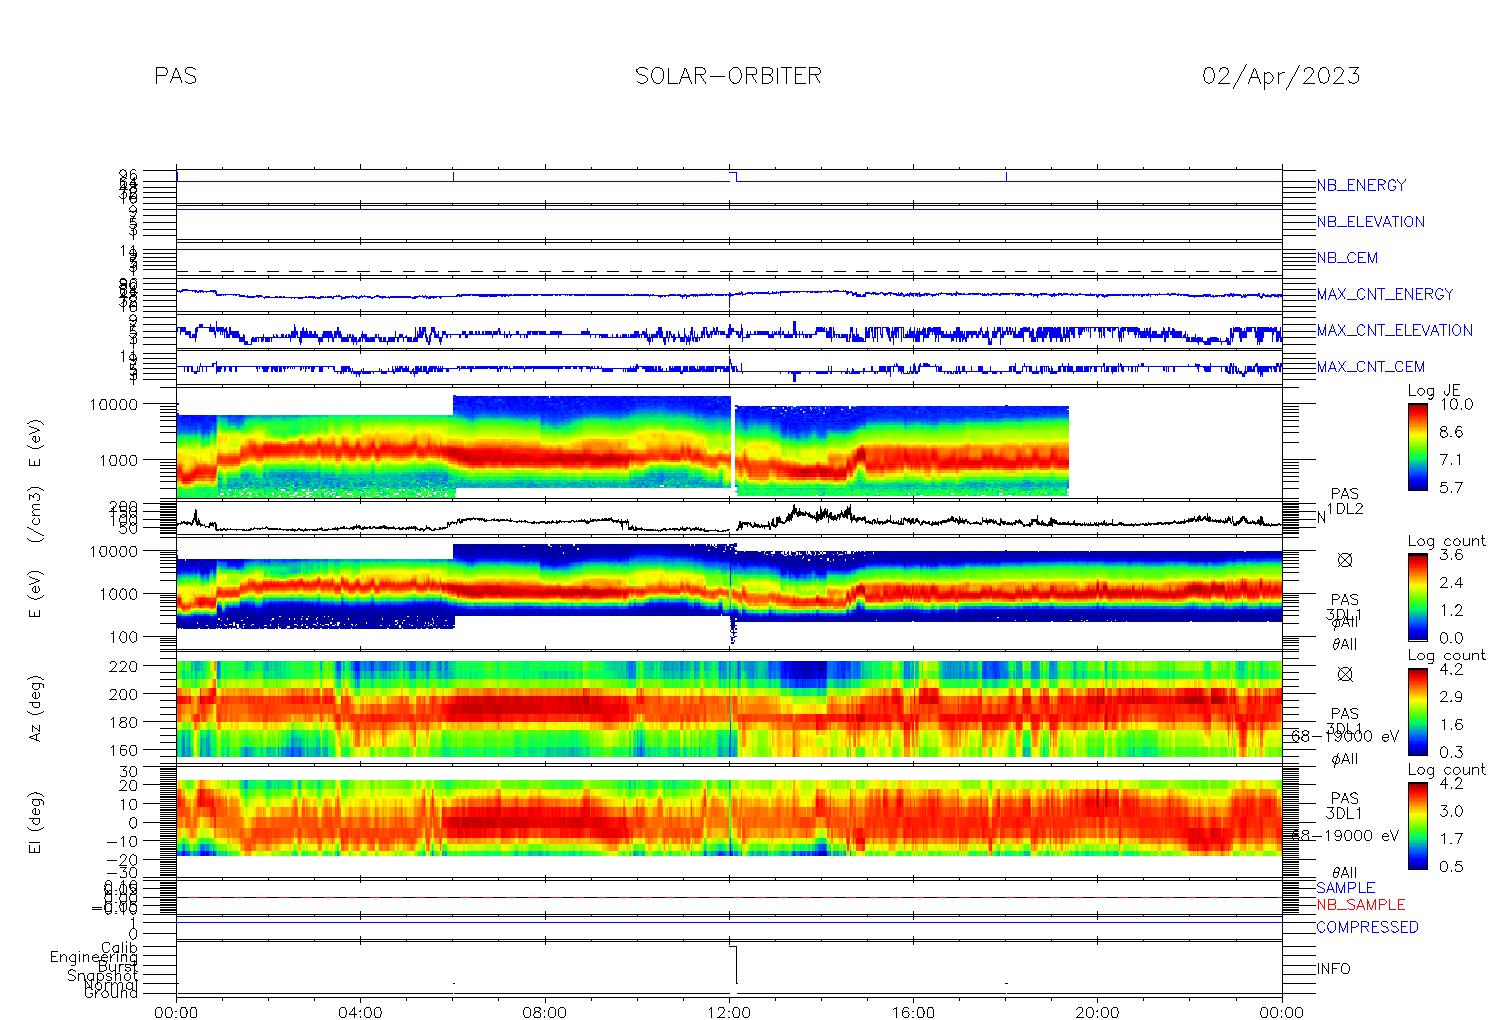Click the color bar with the 2.9 value
The height and width of the screenshot is (1020, 1512).
pyautogui.click(x=1418, y=712)
